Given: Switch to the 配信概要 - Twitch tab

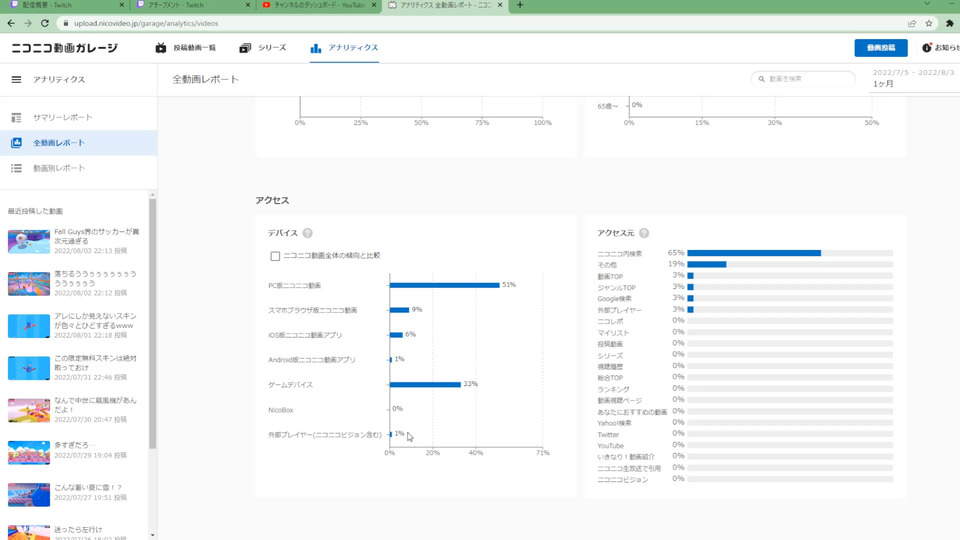Looking at the screenshot, I should click(66, 5).
